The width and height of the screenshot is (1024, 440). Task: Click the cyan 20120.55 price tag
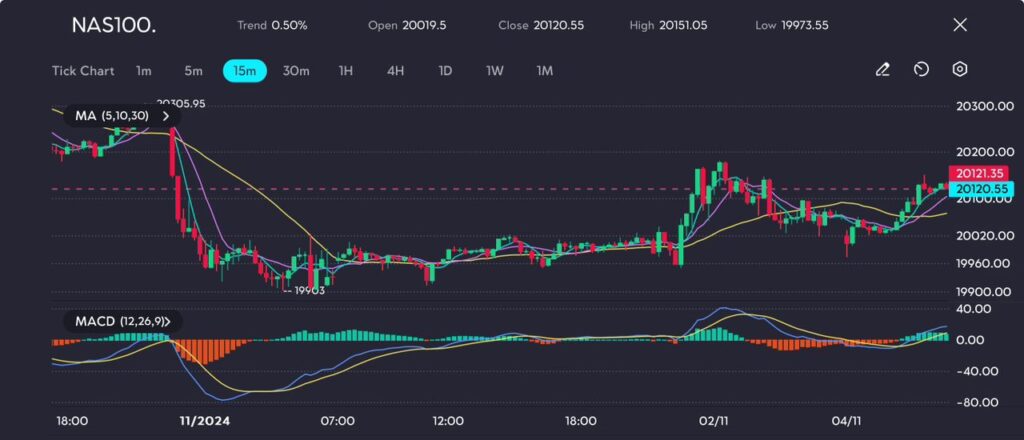(977, 189)
